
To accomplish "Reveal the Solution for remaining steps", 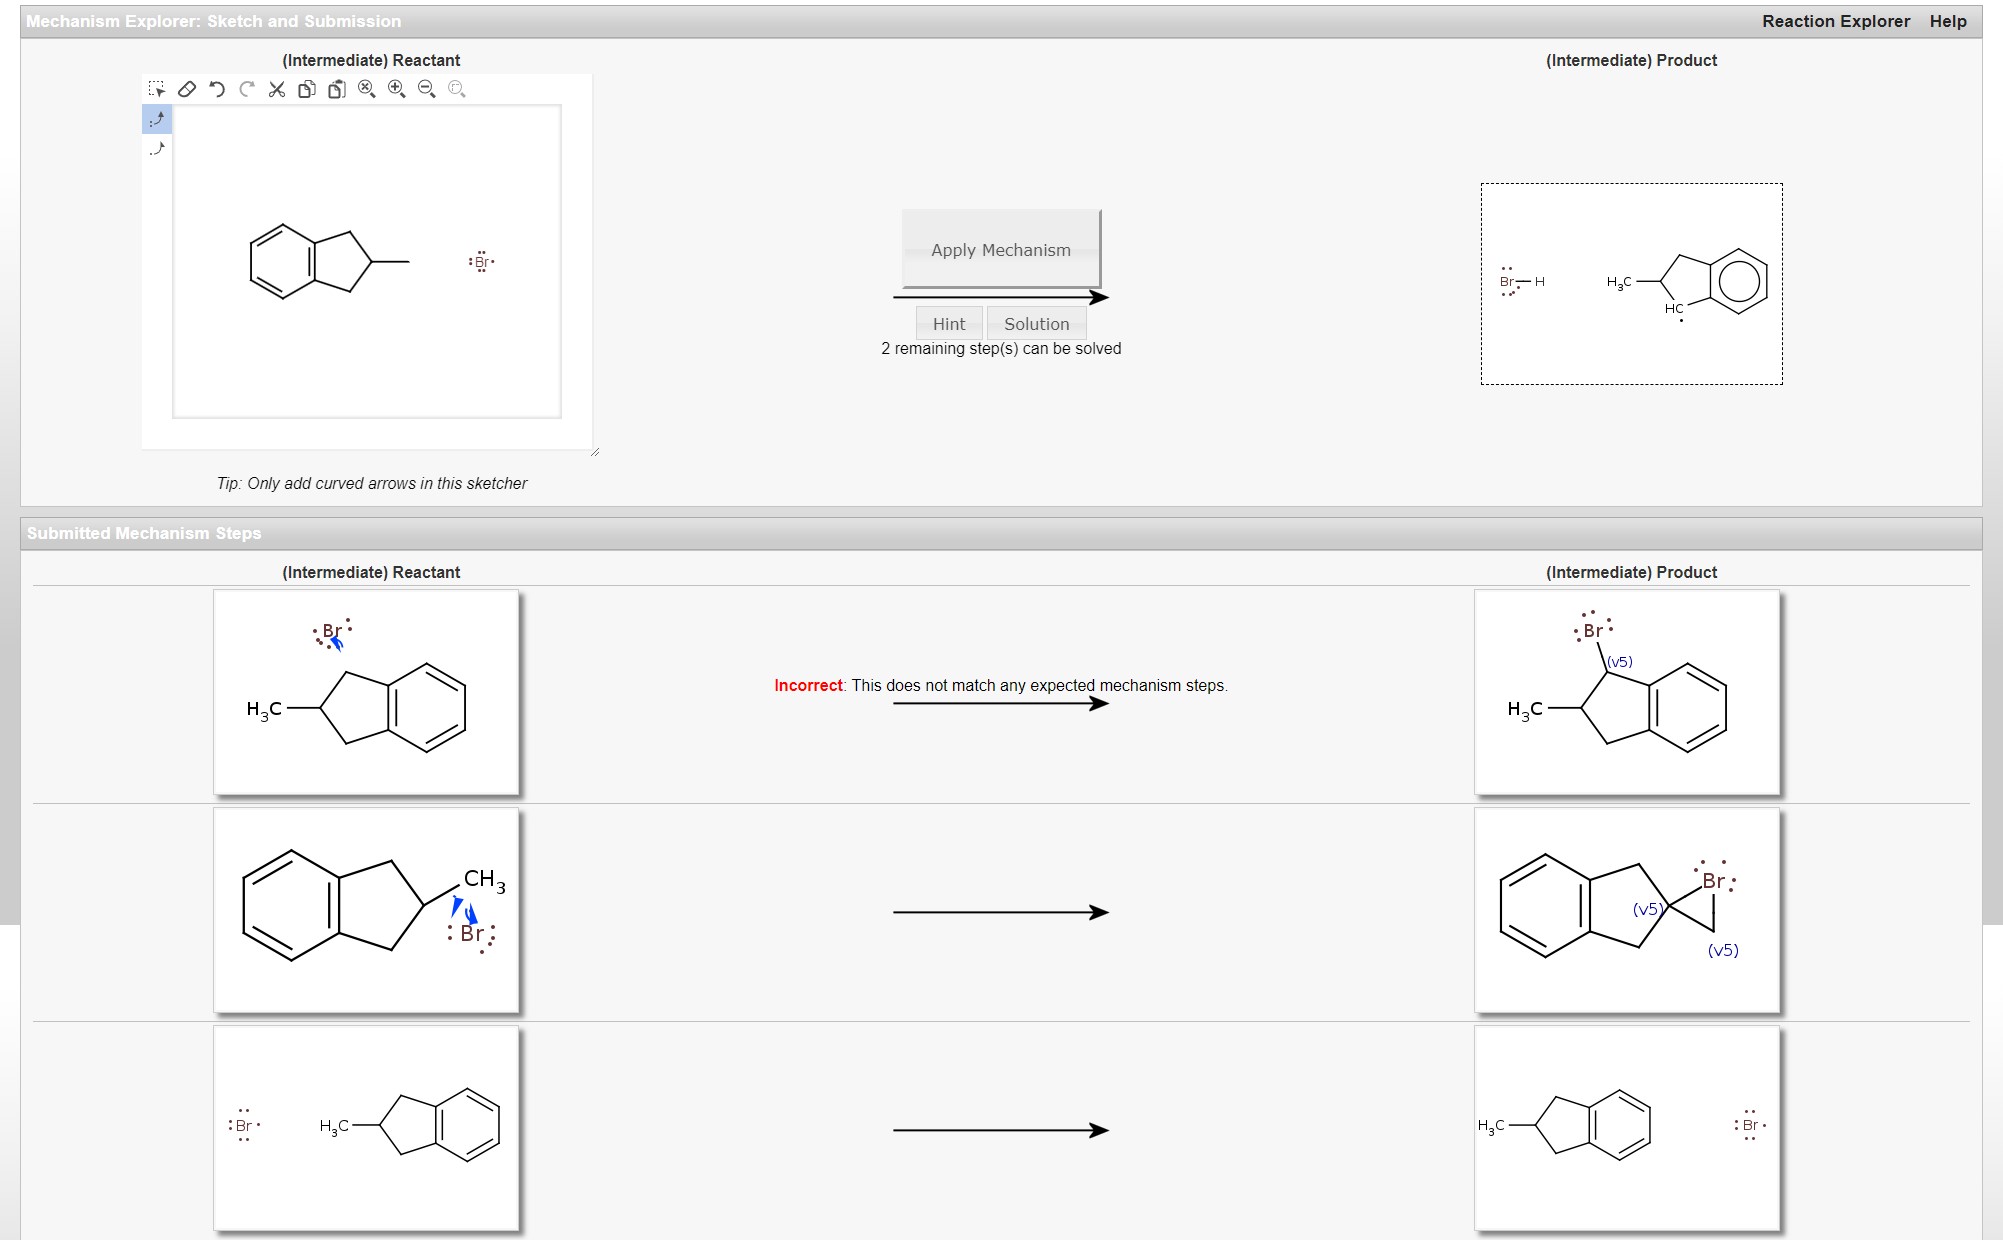I will [x=1036, y=322].
